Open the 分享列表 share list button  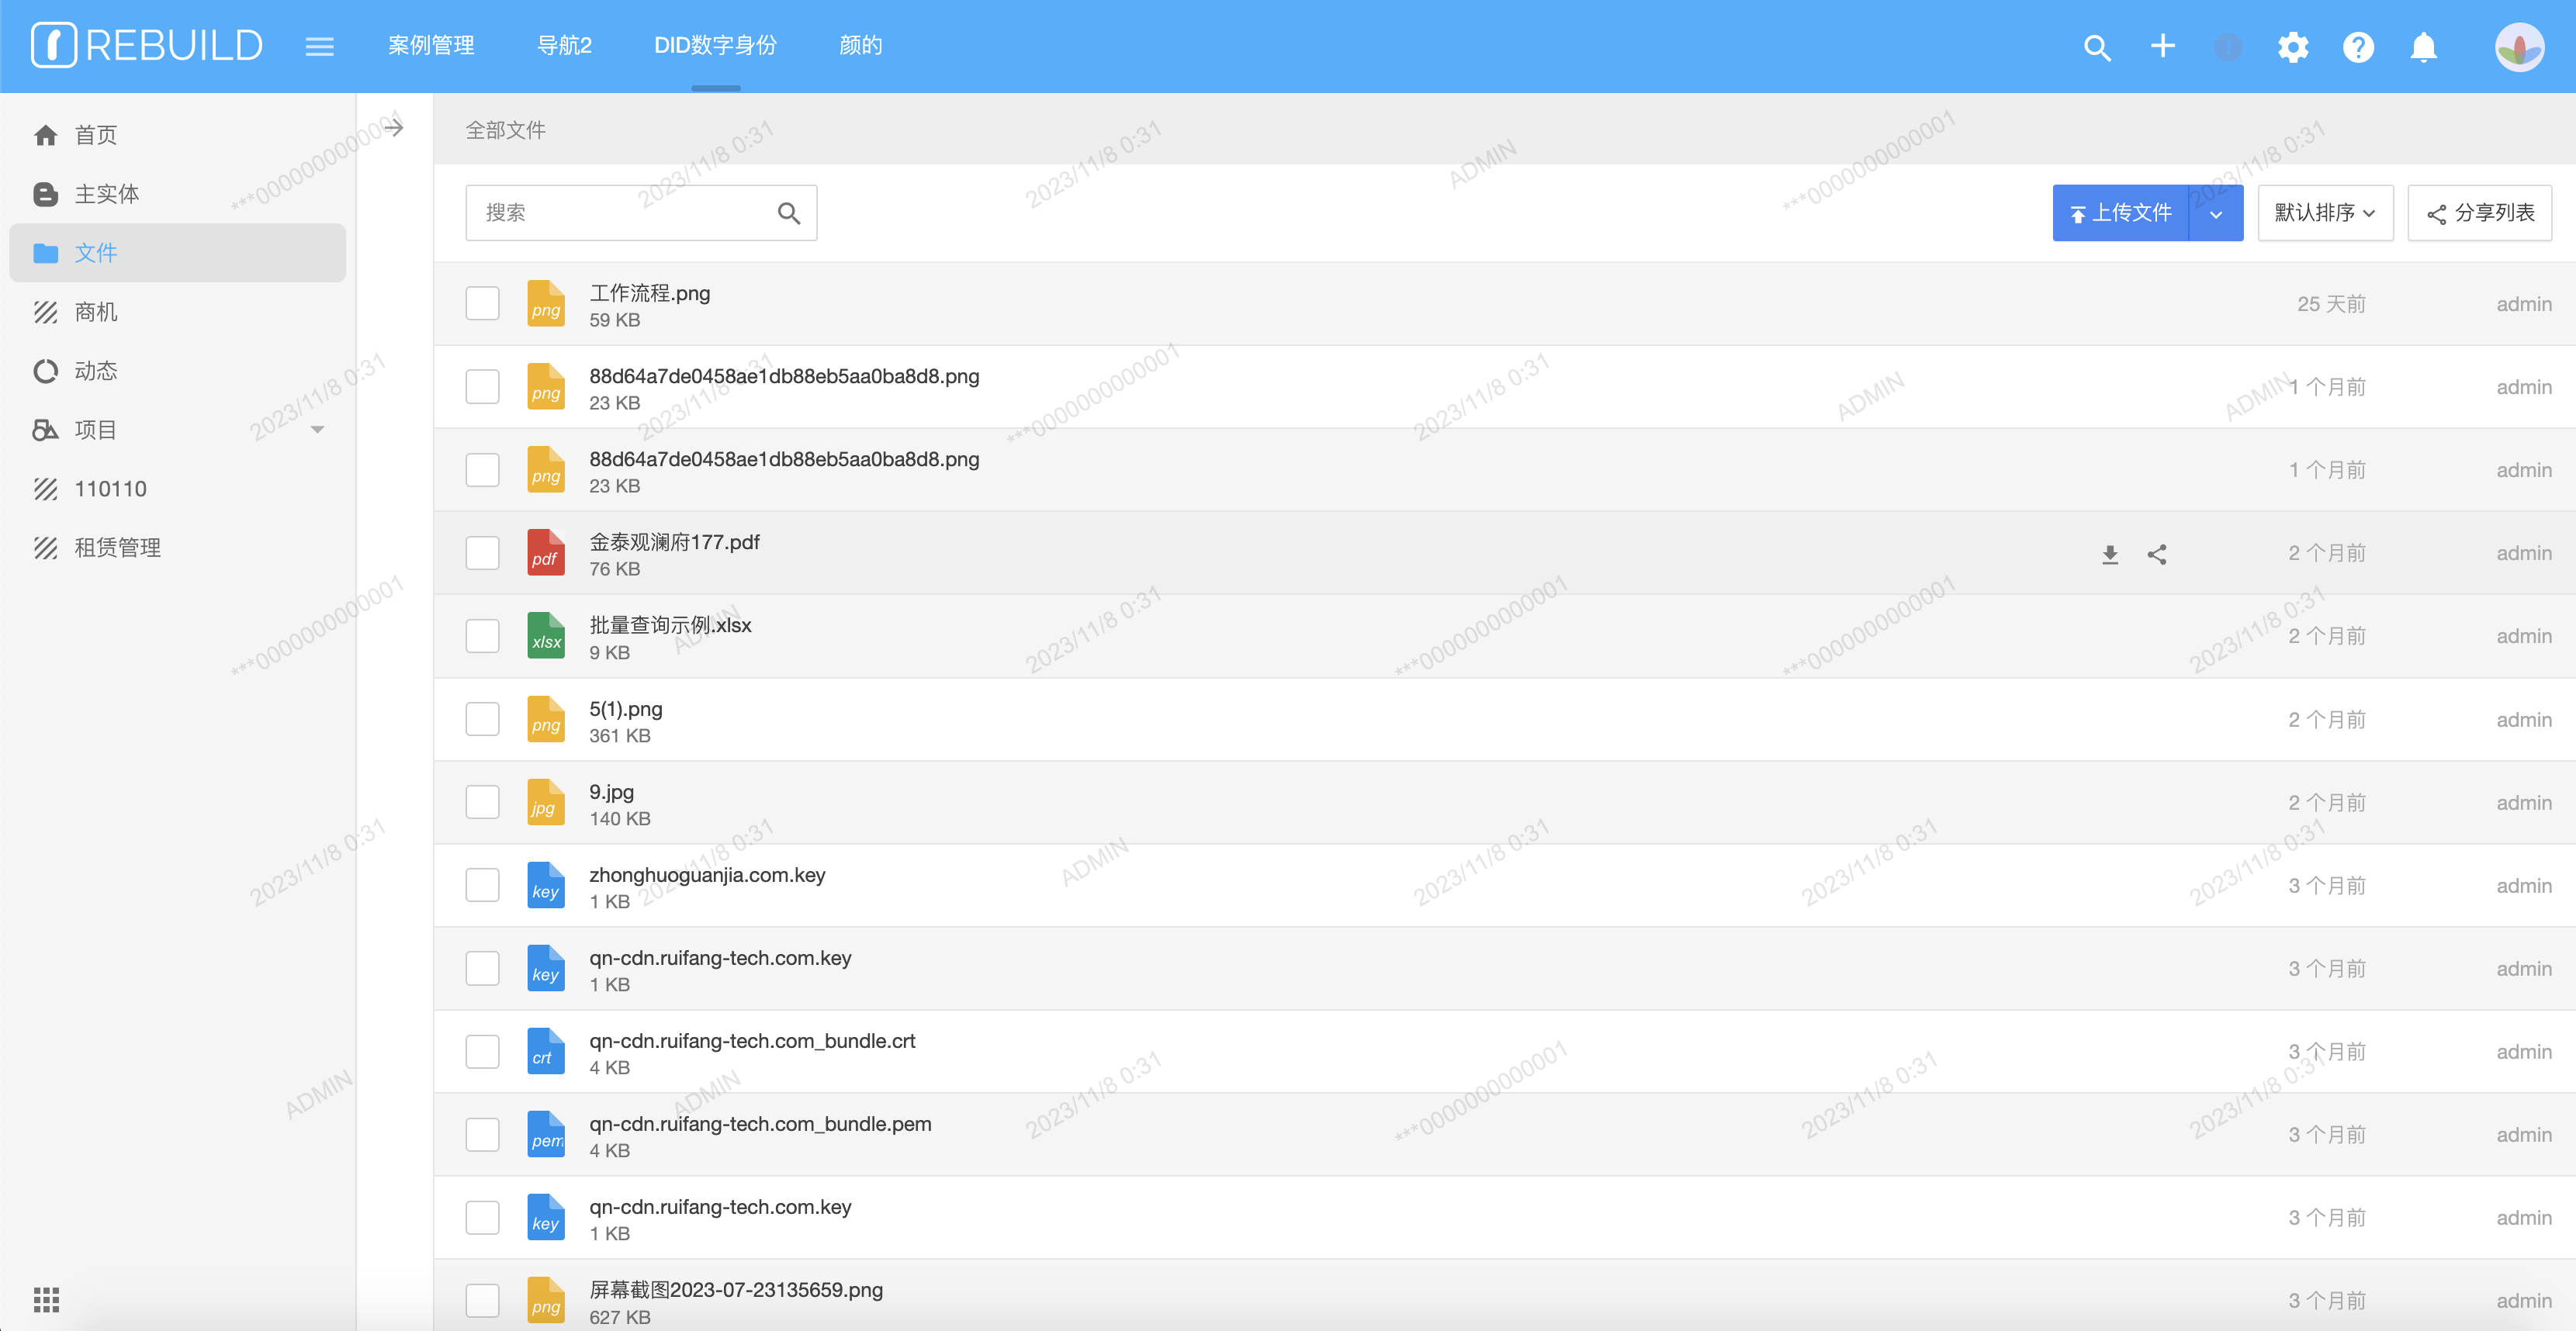tap(2480, 213)
